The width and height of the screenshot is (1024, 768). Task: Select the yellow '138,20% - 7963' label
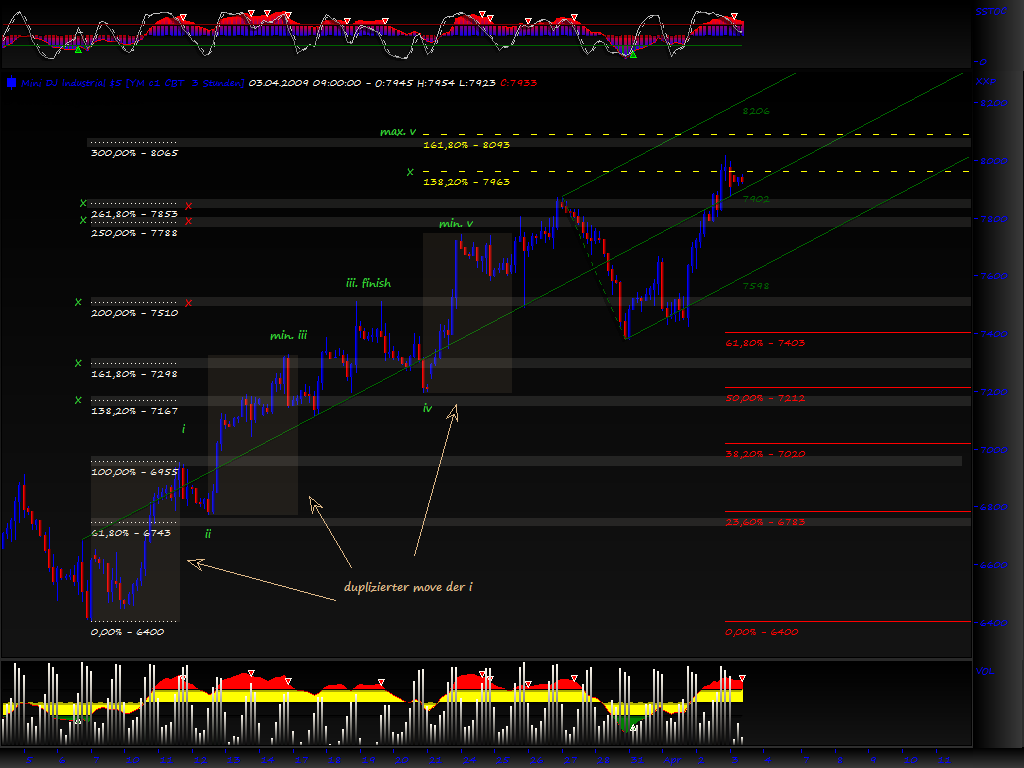466,182
